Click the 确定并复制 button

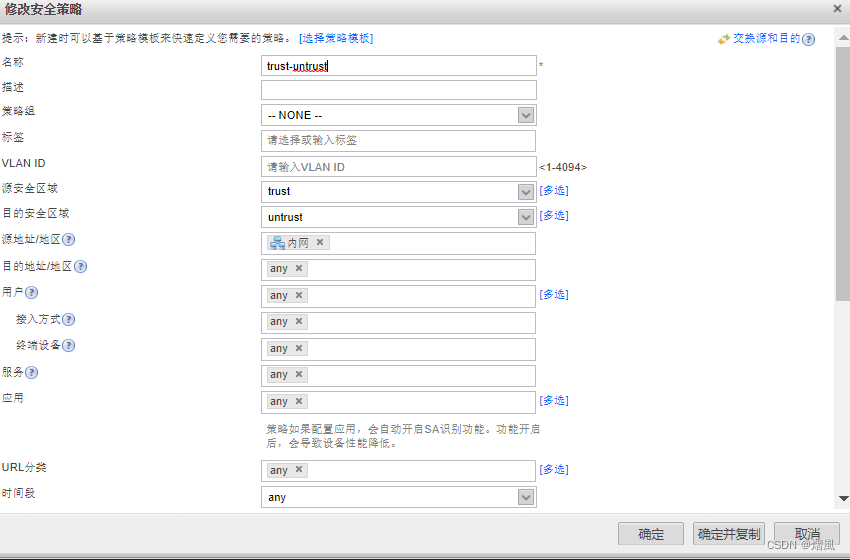pos(729,534)
